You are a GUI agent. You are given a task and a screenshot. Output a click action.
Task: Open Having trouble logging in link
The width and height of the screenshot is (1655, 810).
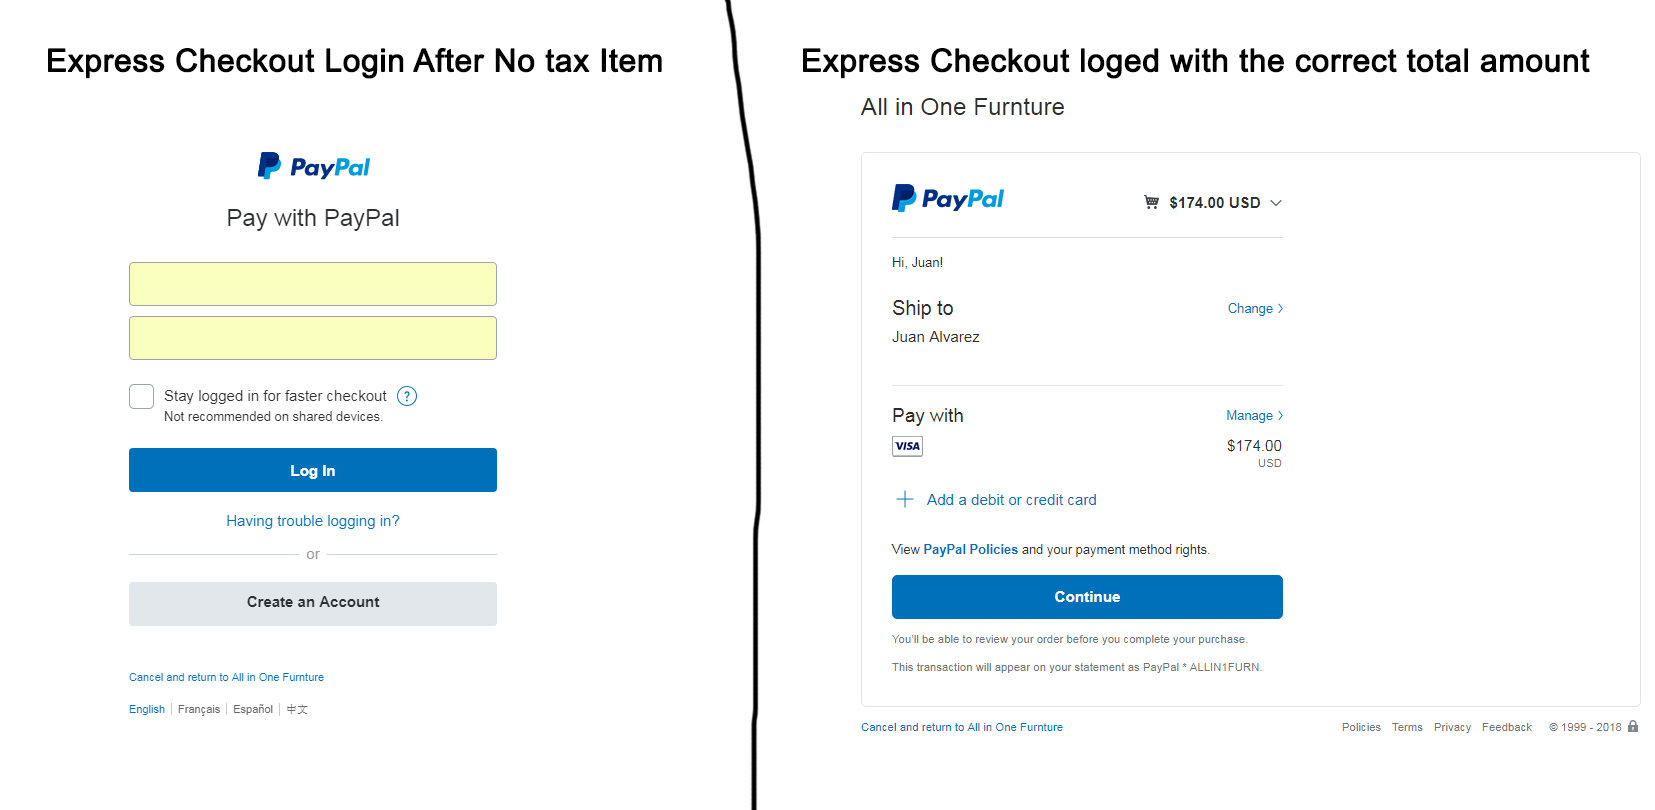313,521
